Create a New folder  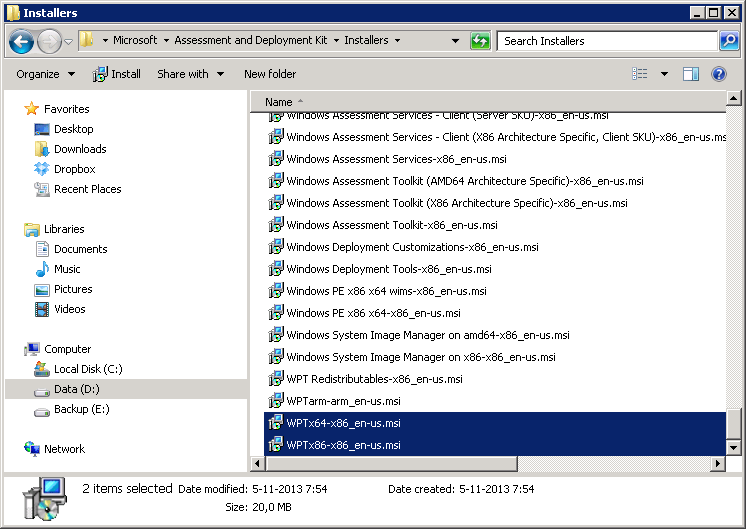coord(270,74)
